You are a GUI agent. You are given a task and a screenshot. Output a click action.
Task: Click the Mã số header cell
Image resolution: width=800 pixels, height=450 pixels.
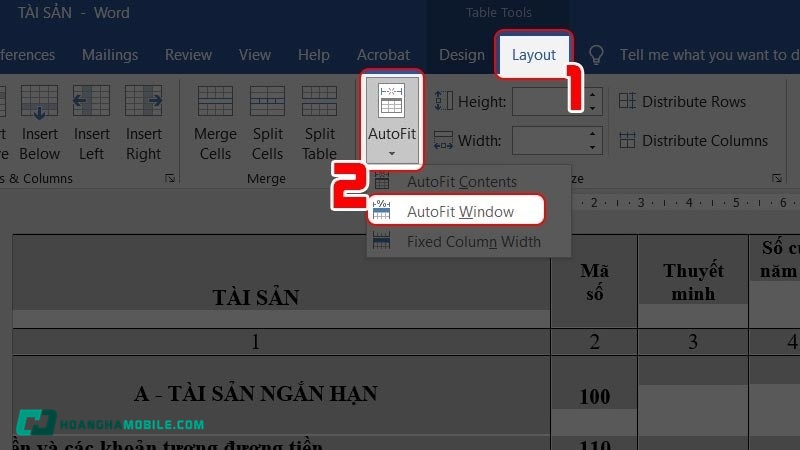[594, 282]
